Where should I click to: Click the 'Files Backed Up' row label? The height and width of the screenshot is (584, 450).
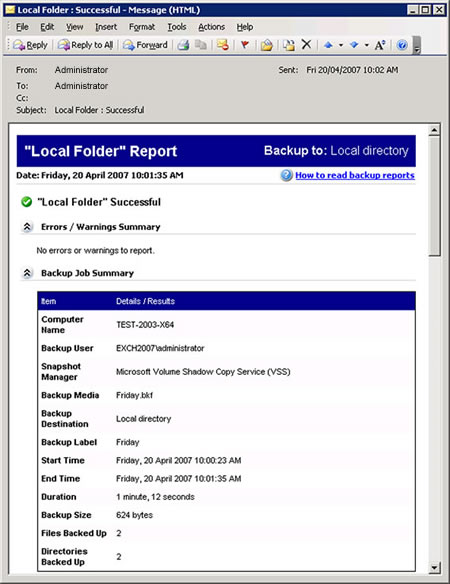tap(74, 533)
